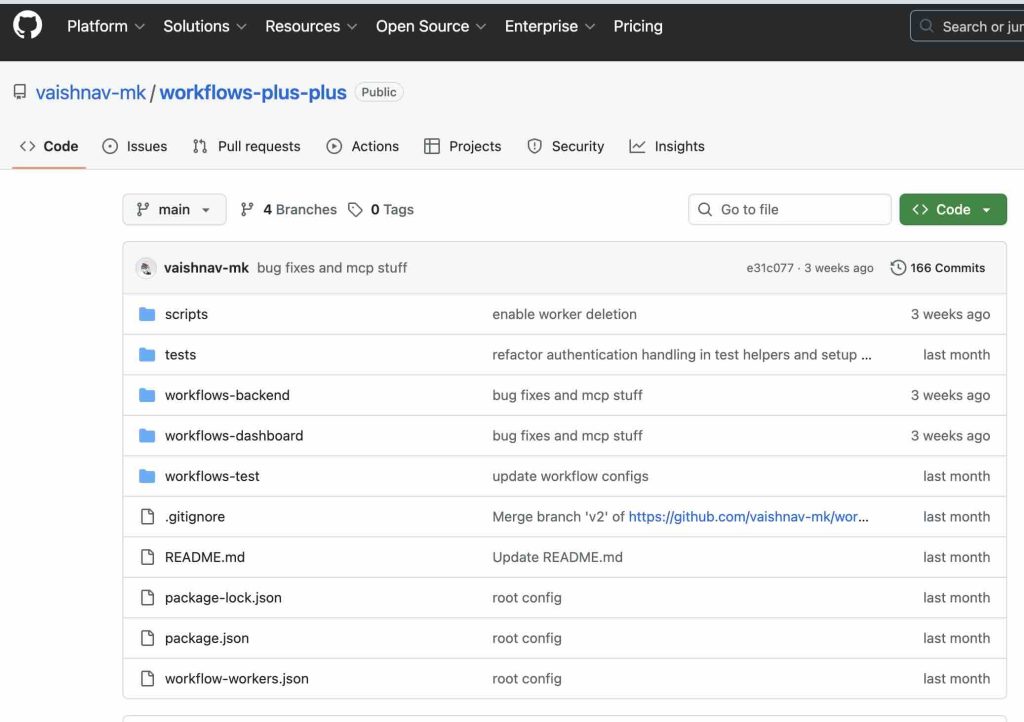Open the Pricing link

[638, 26]
